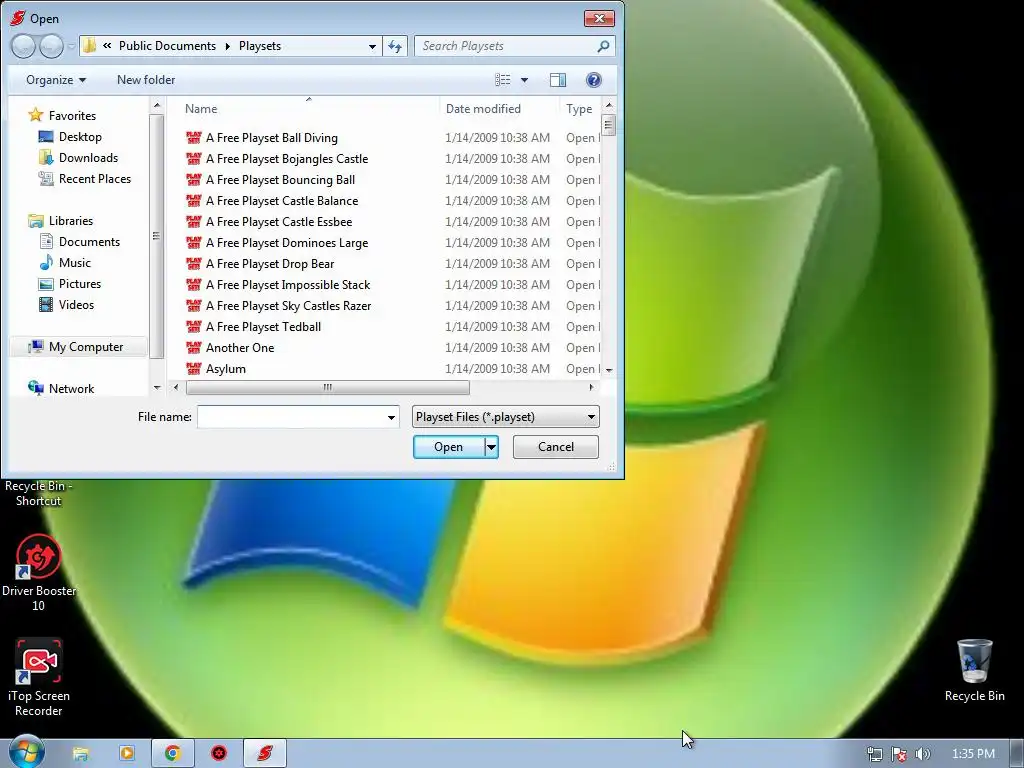
Task: Click the change view icon
Action: pos(503,80)
